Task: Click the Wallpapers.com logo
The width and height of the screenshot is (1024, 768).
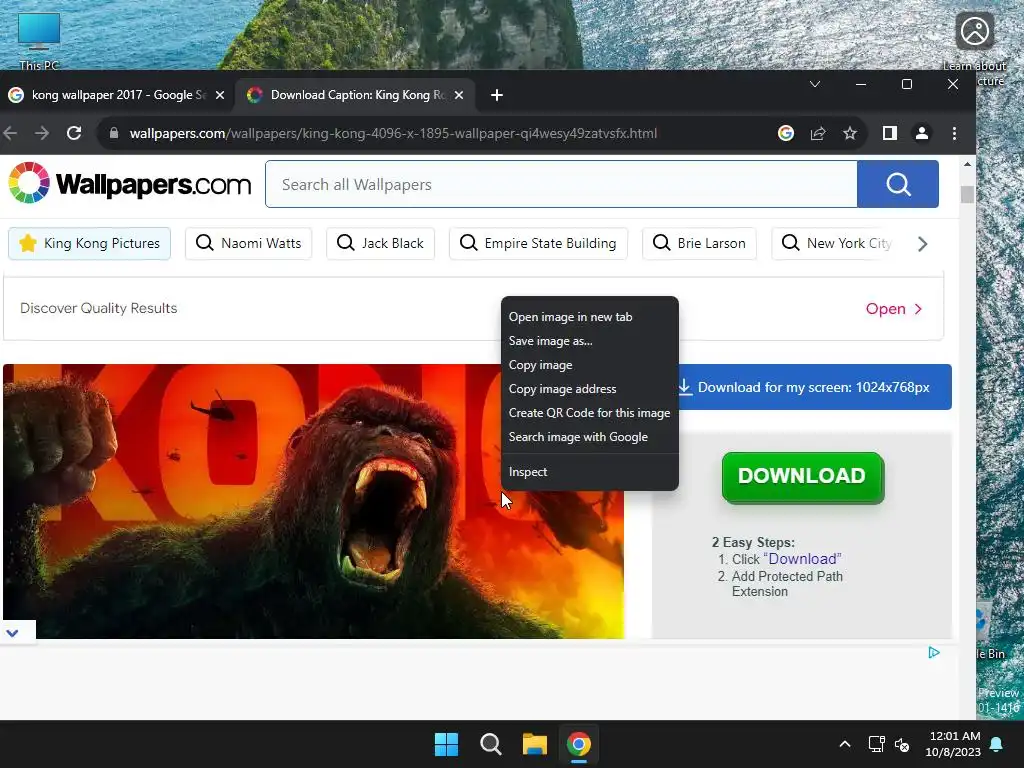Action: click(x=129, y=184)
